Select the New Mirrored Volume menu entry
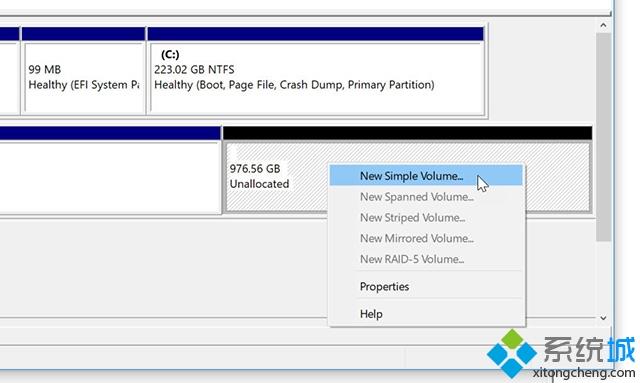The image size is (640, 383). (x=426, y=238)
